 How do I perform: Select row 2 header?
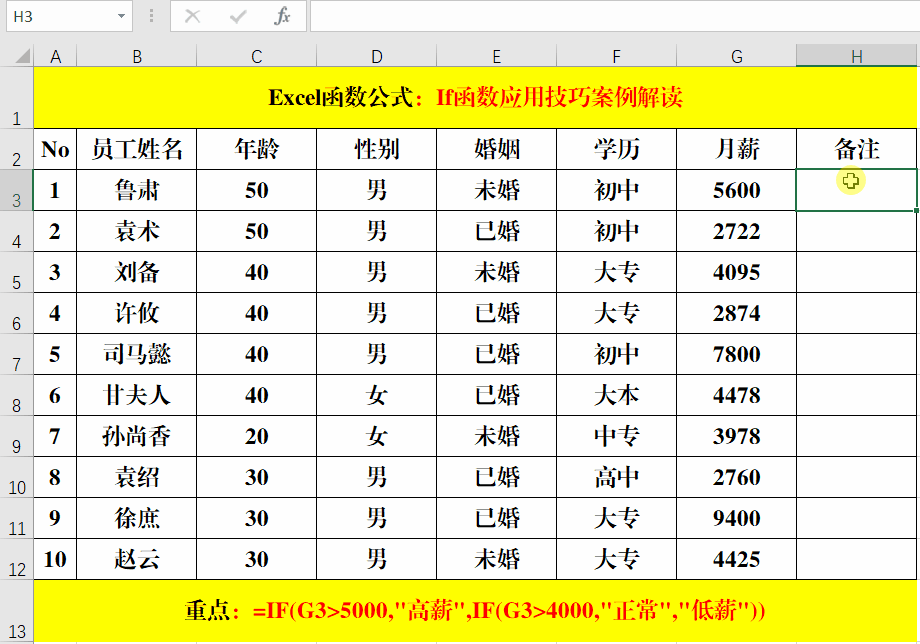click(x=16, y=149)
